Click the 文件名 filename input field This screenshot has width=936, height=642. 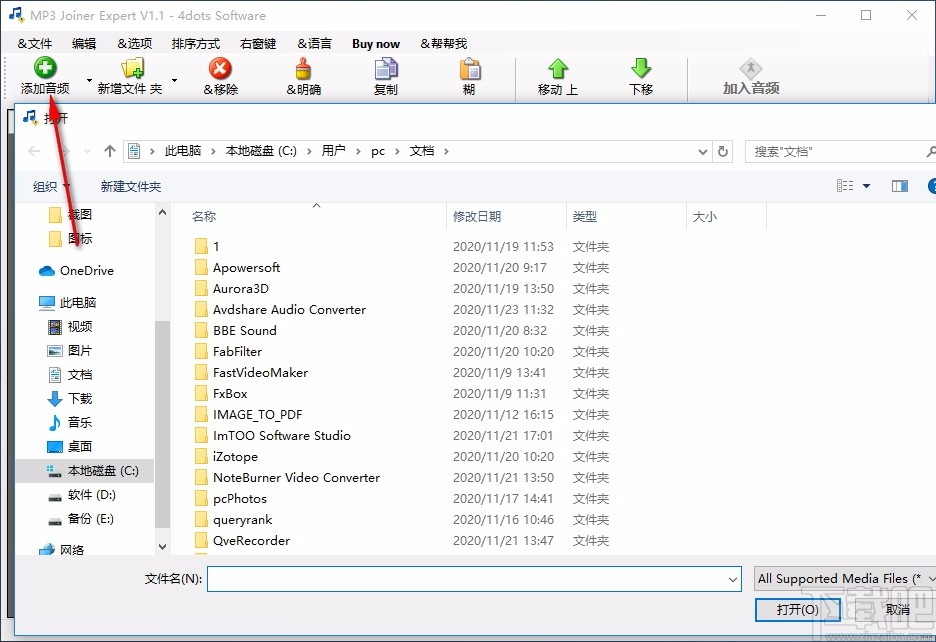(474, 579)
